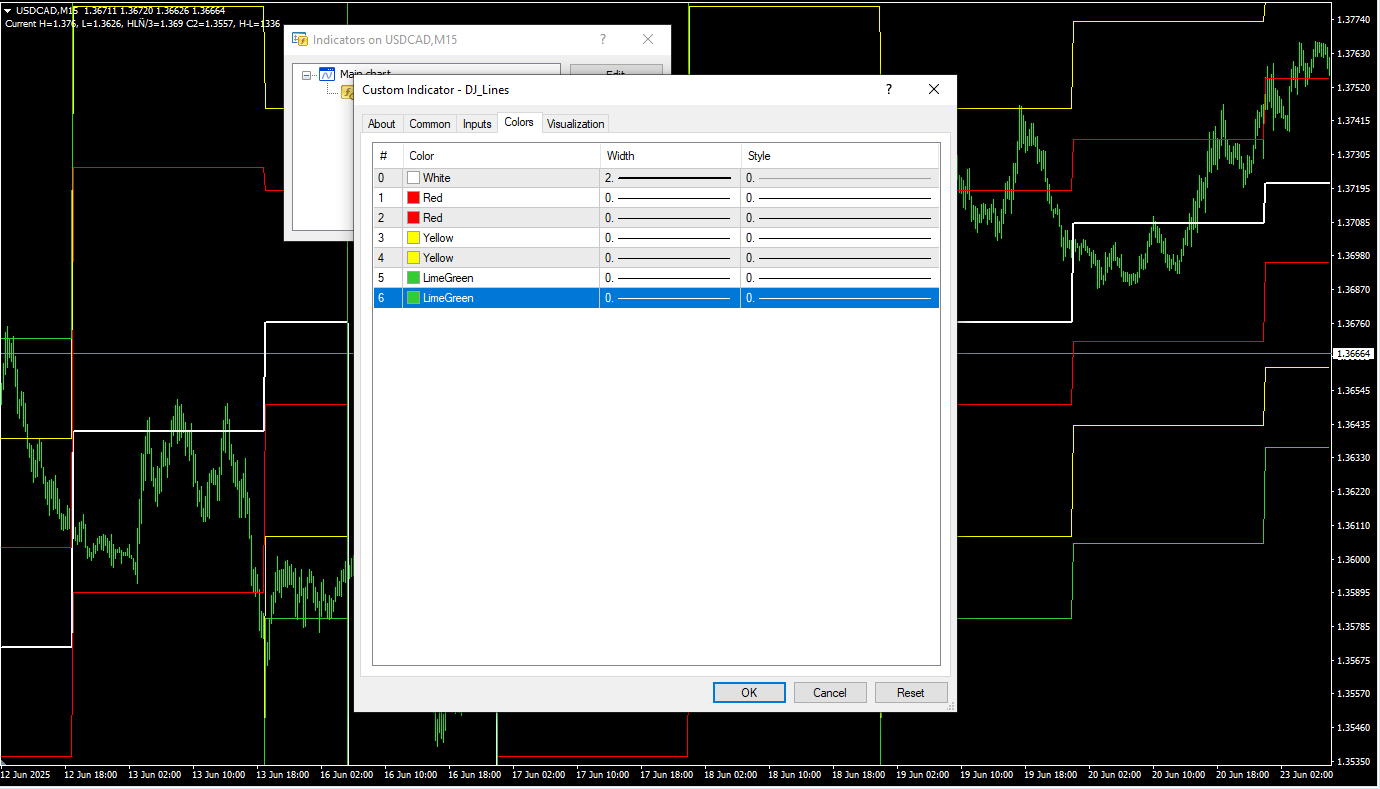This screenshot has width=1380, height=789.
Task: Collapse the Main chart tree node
Action: [x=307, y=74]
